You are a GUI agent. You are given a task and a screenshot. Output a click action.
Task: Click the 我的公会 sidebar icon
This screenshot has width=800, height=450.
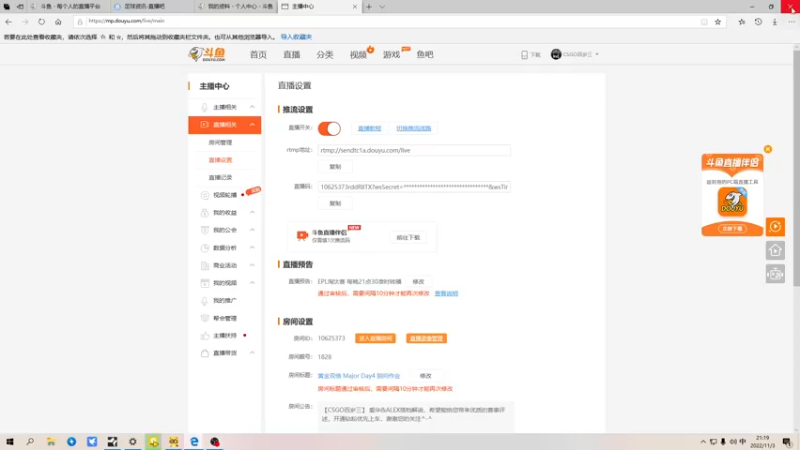(205, 230)
